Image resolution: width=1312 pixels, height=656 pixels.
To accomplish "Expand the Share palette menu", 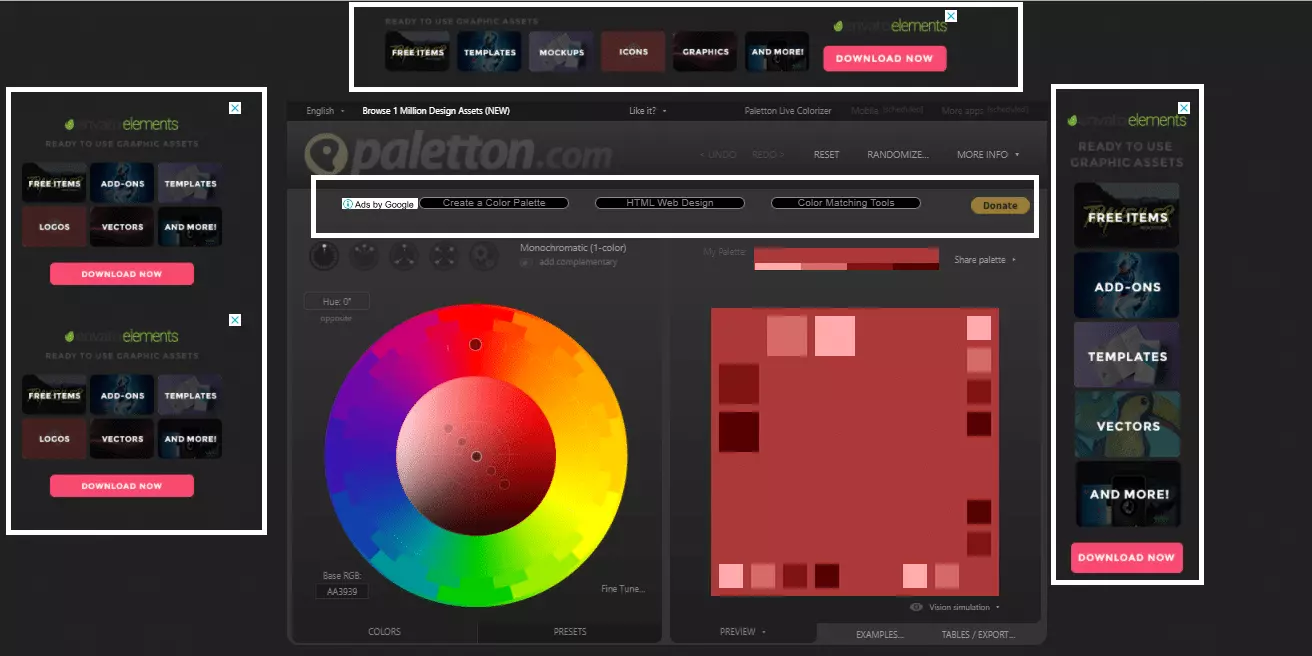I will pyautogui.click(x=984, y=260).
